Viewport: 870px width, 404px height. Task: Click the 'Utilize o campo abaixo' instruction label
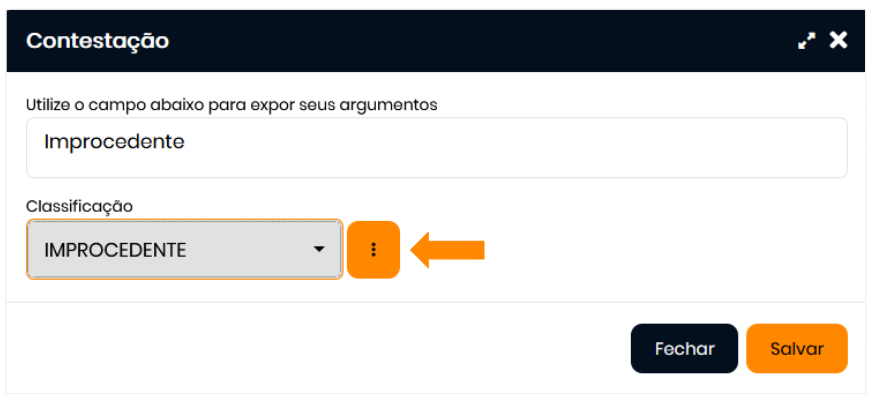231,104
